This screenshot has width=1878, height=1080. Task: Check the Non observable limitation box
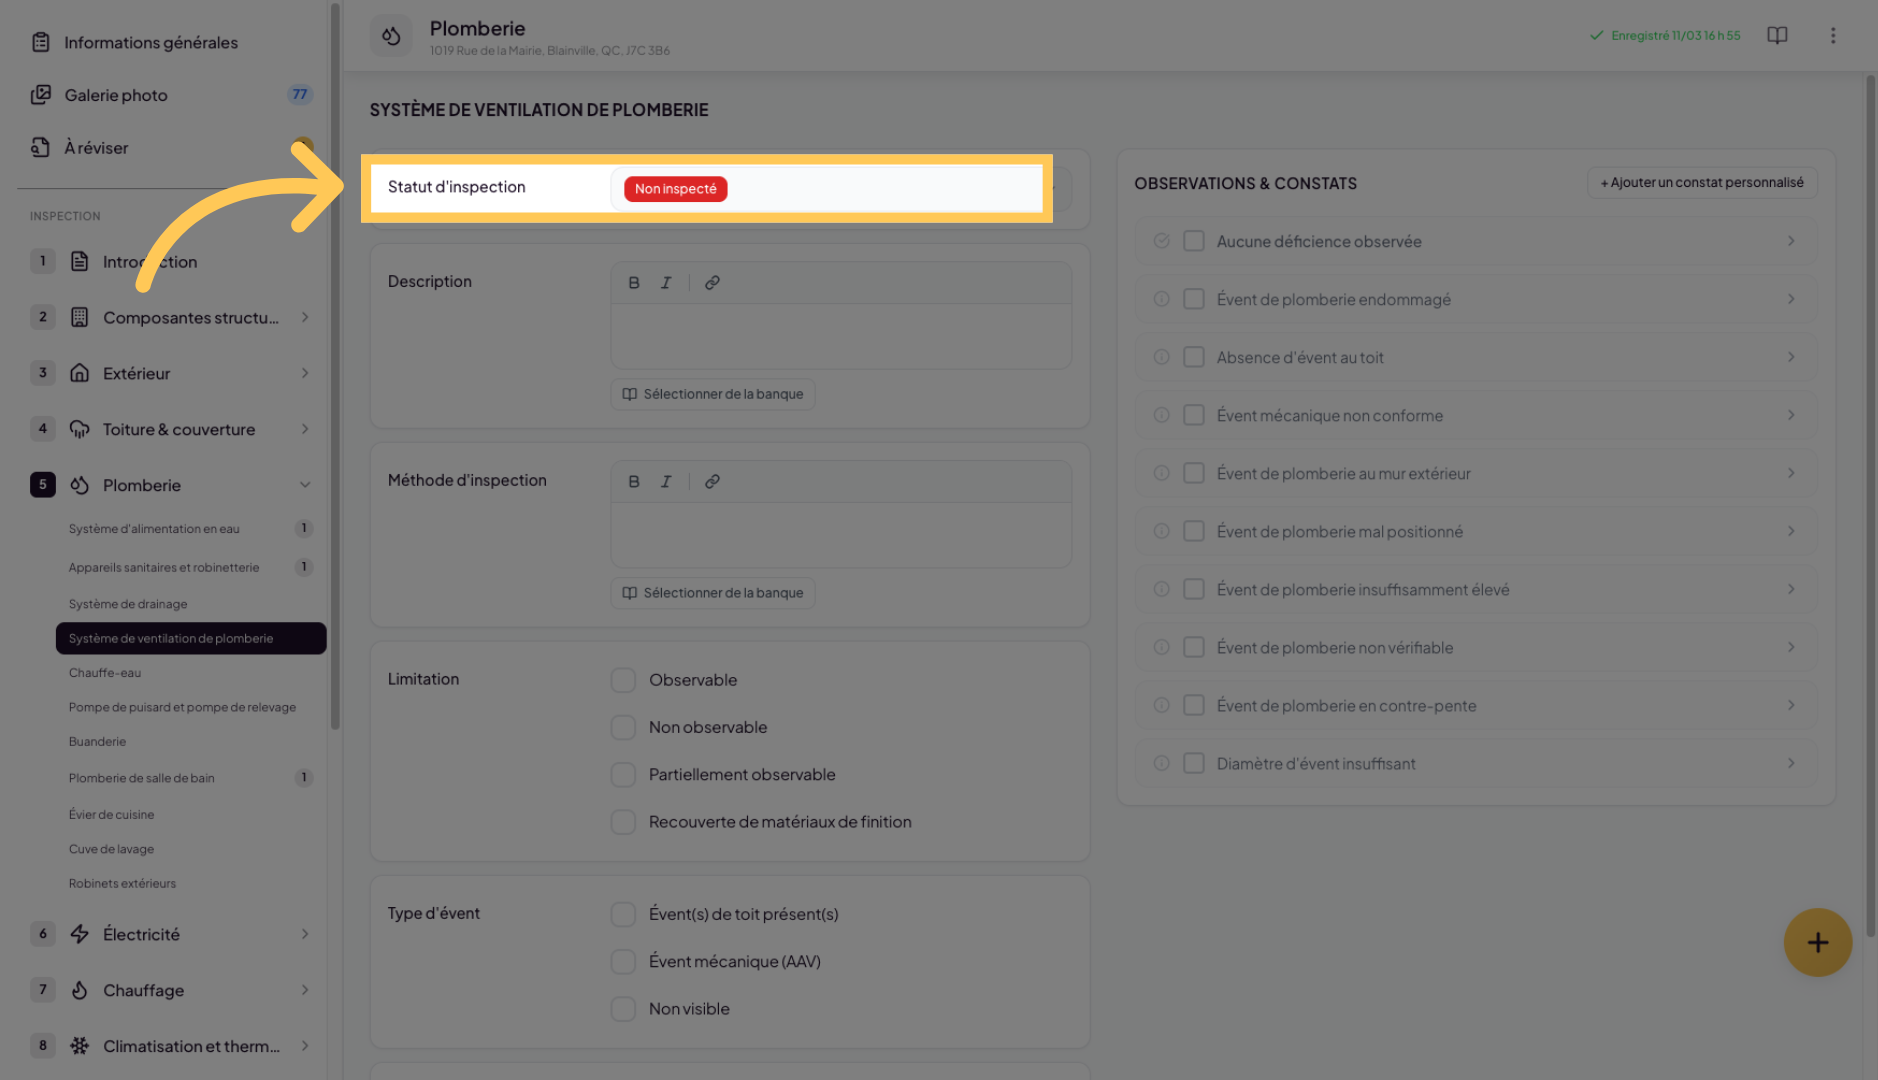point(623,727)
